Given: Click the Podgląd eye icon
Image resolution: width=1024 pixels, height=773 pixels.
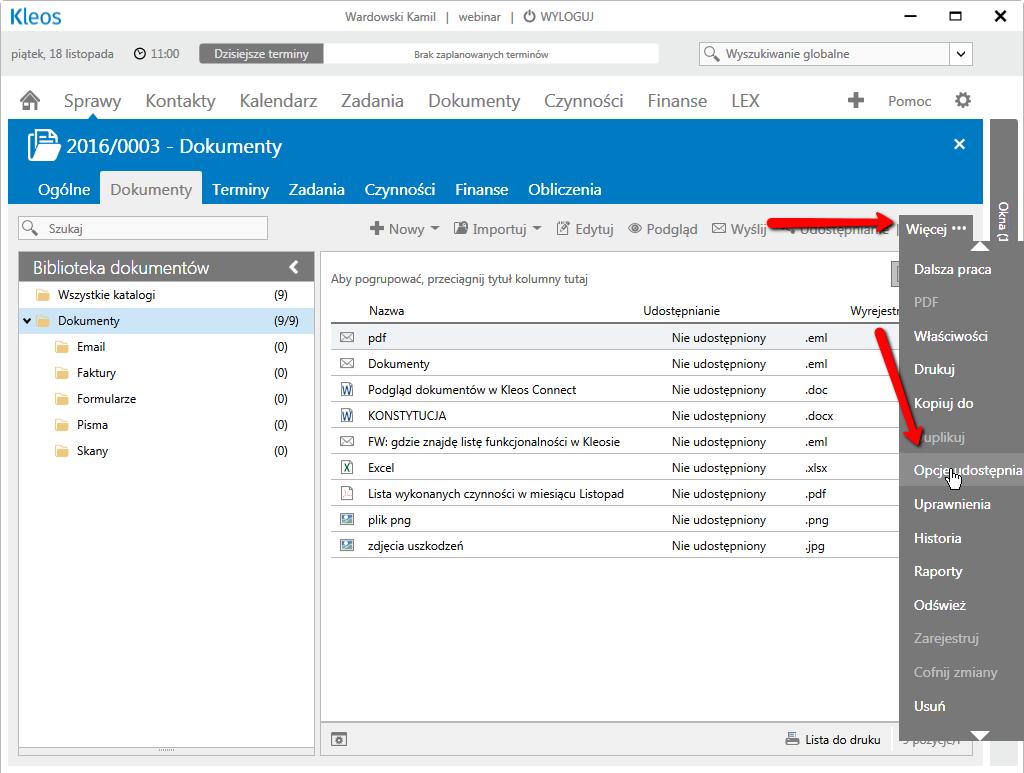Looking at the screenshot, I should pos(635,229).
